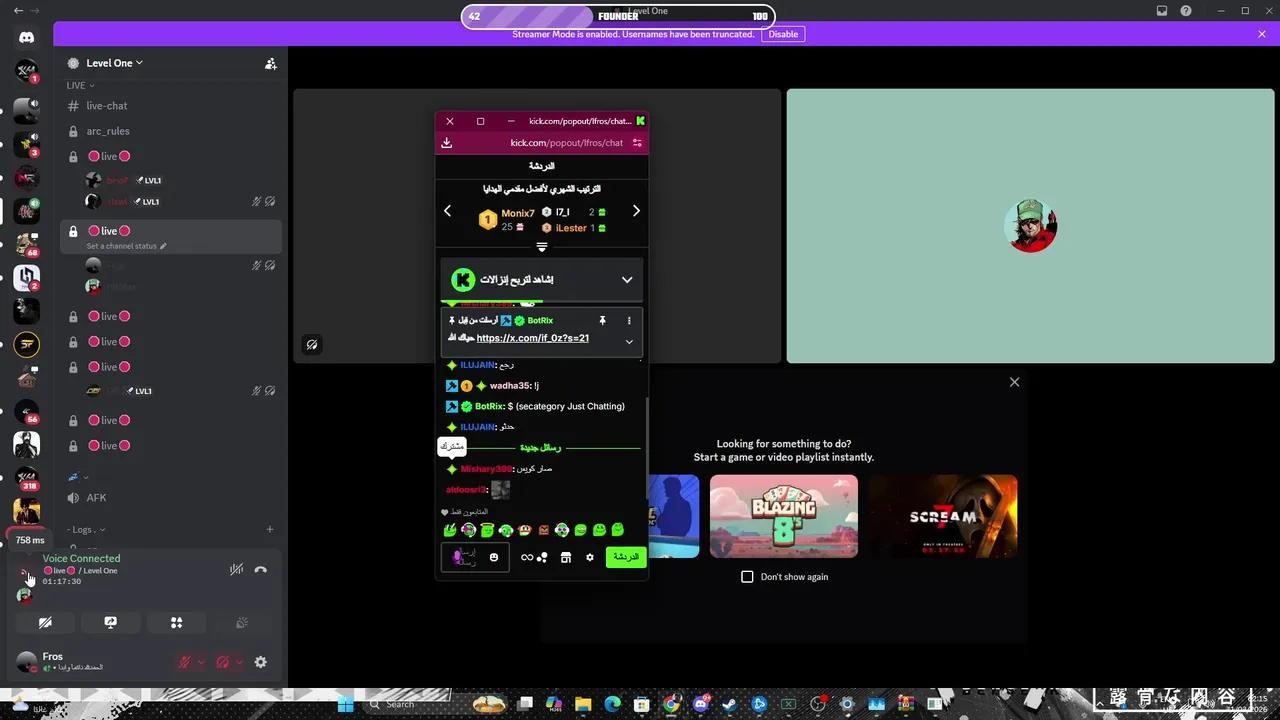Viewport: 1280px width, 720px height.
Task: Unmute the microphone
Action: click(x=185, y=662)
